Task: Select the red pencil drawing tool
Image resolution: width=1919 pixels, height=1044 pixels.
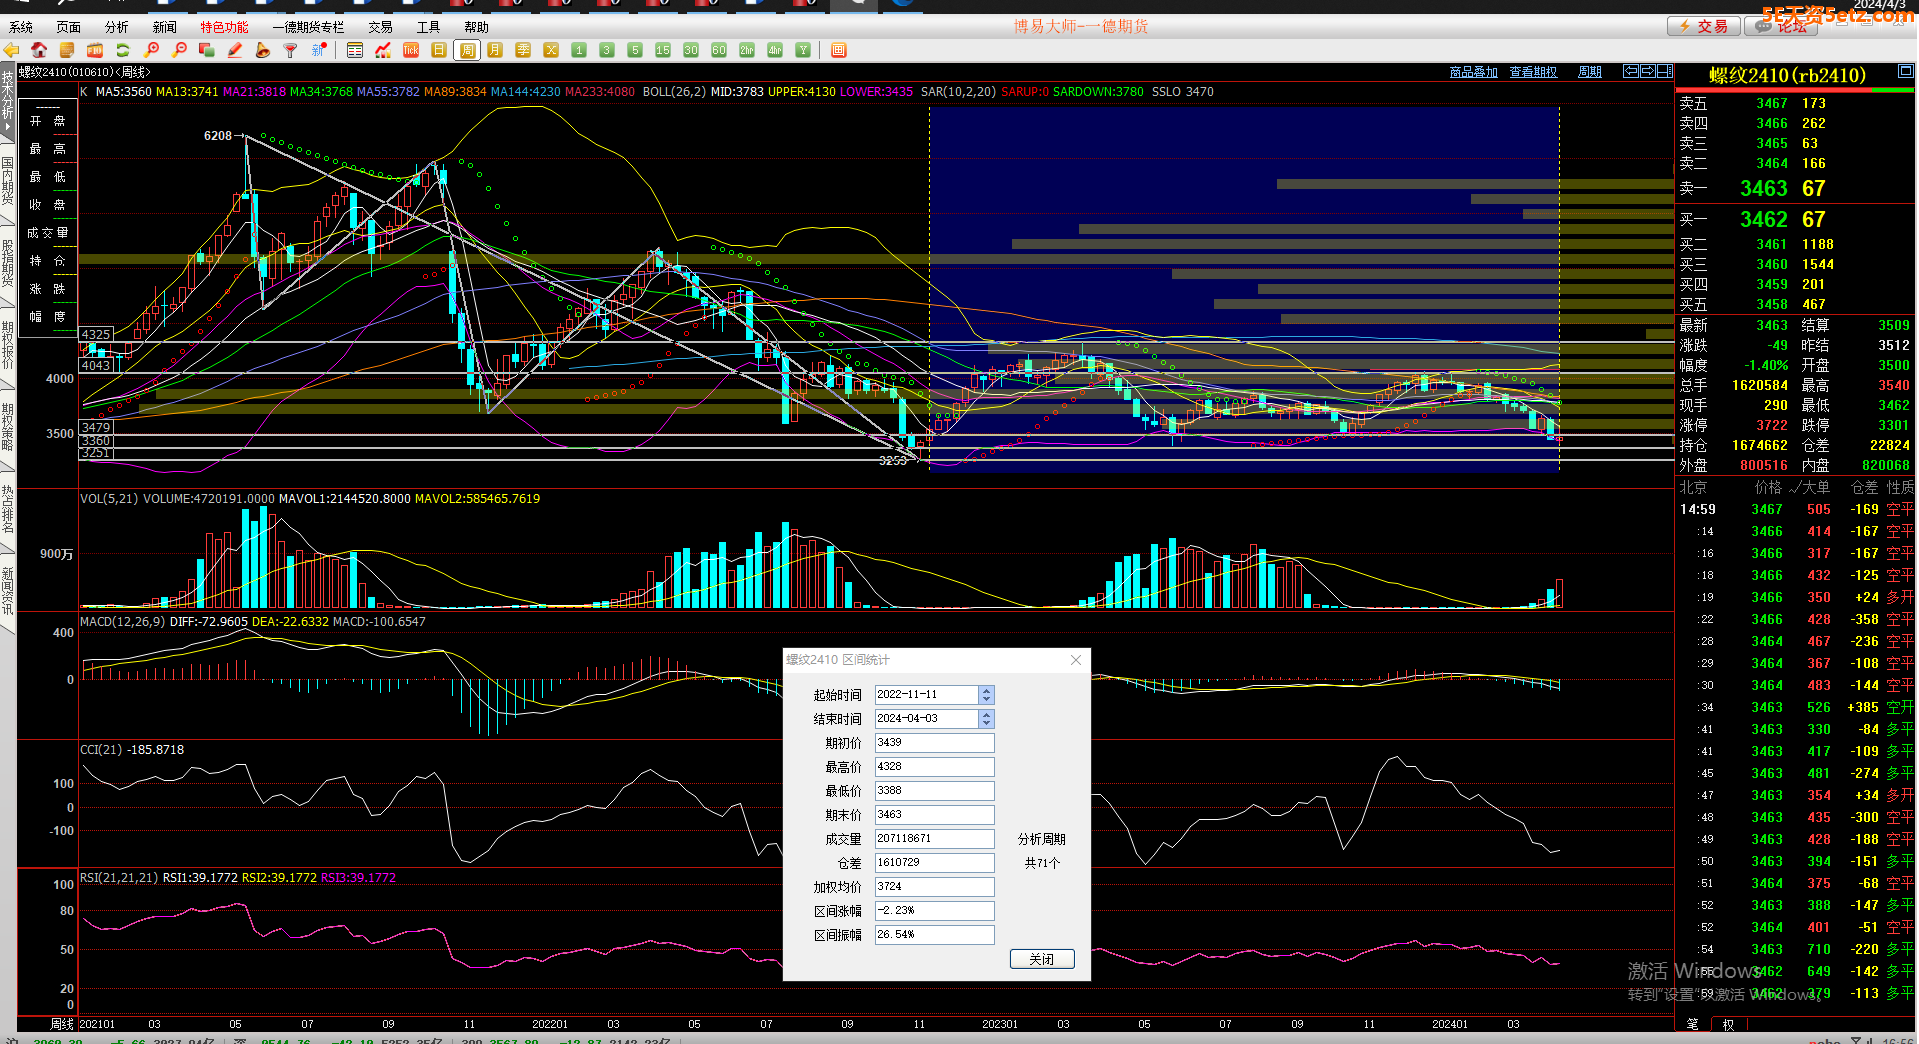Action: click(235, 50)
